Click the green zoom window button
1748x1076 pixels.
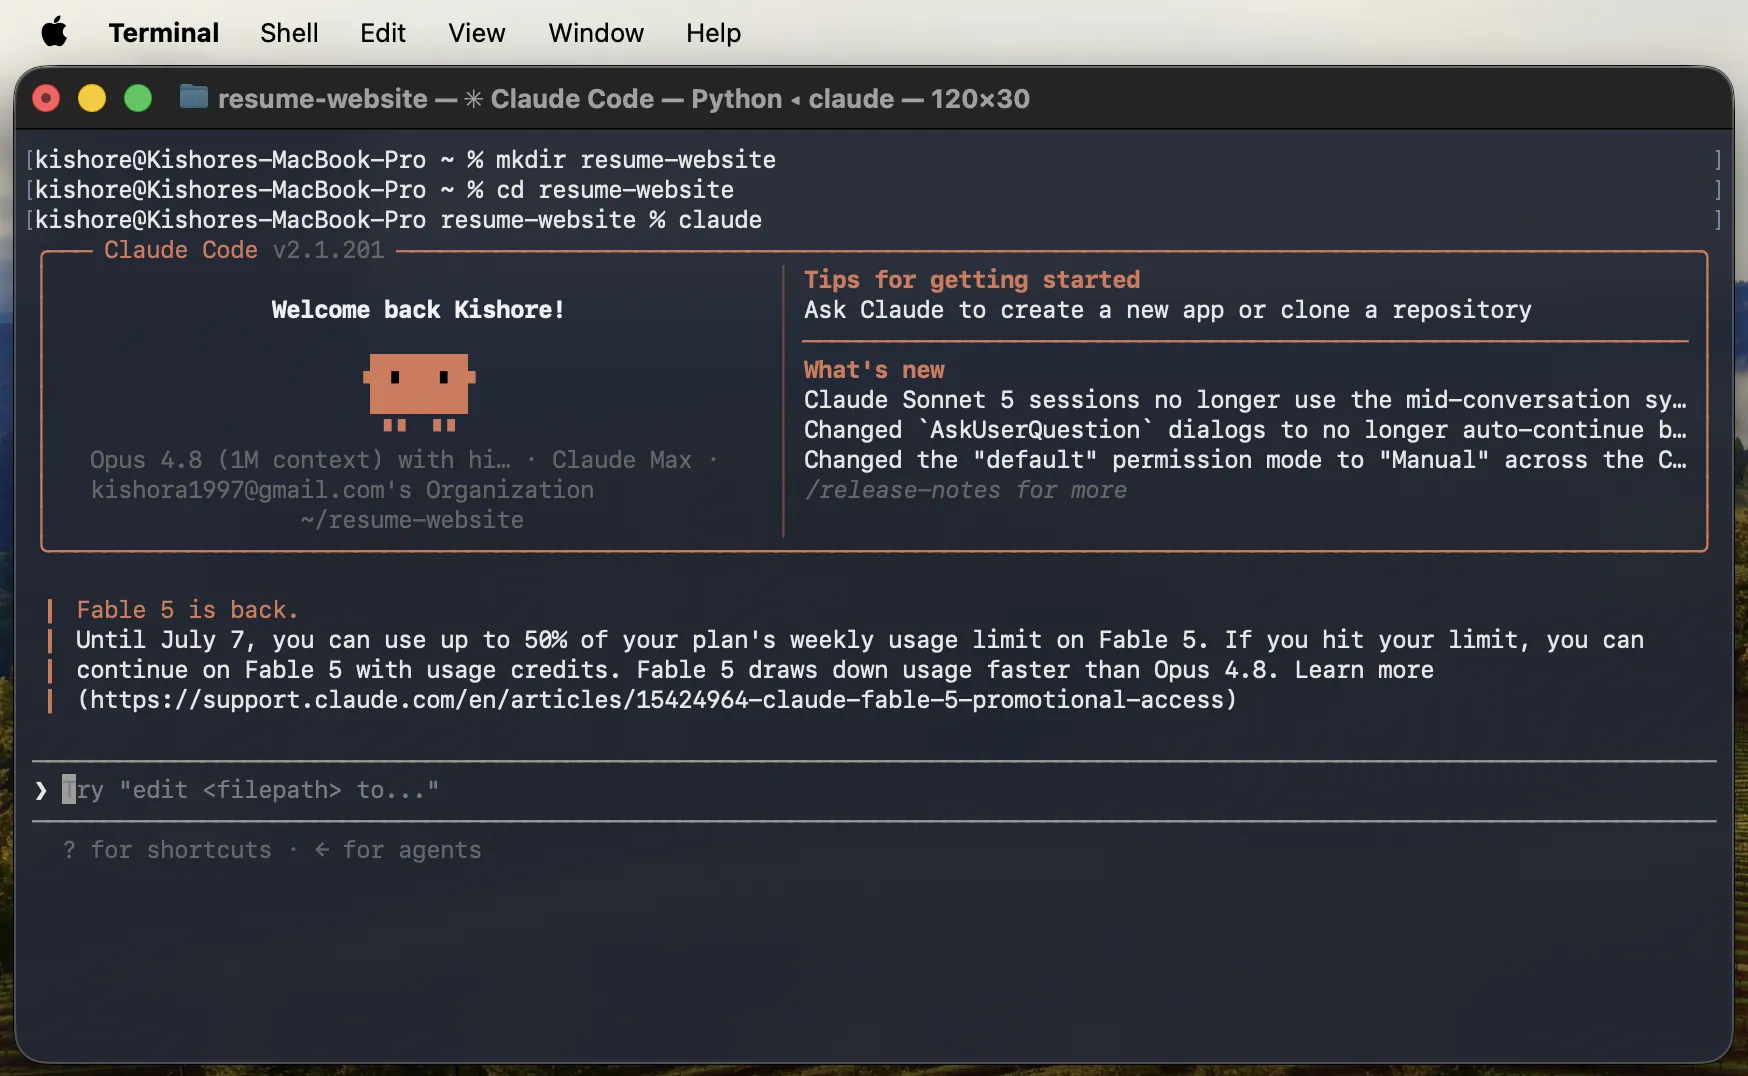coord(138,98)
